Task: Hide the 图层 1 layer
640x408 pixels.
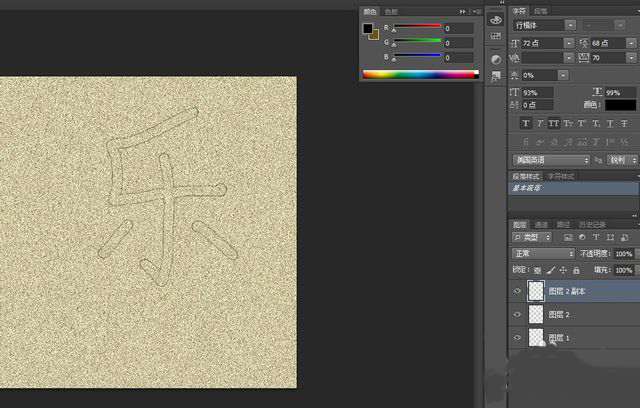Action: (517, 338)
